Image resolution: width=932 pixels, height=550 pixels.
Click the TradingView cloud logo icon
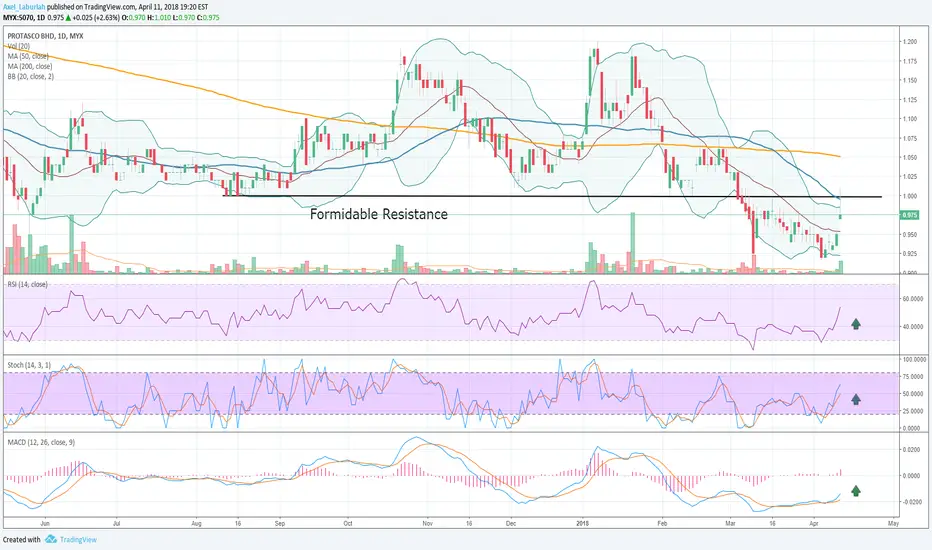click(51, 539)
